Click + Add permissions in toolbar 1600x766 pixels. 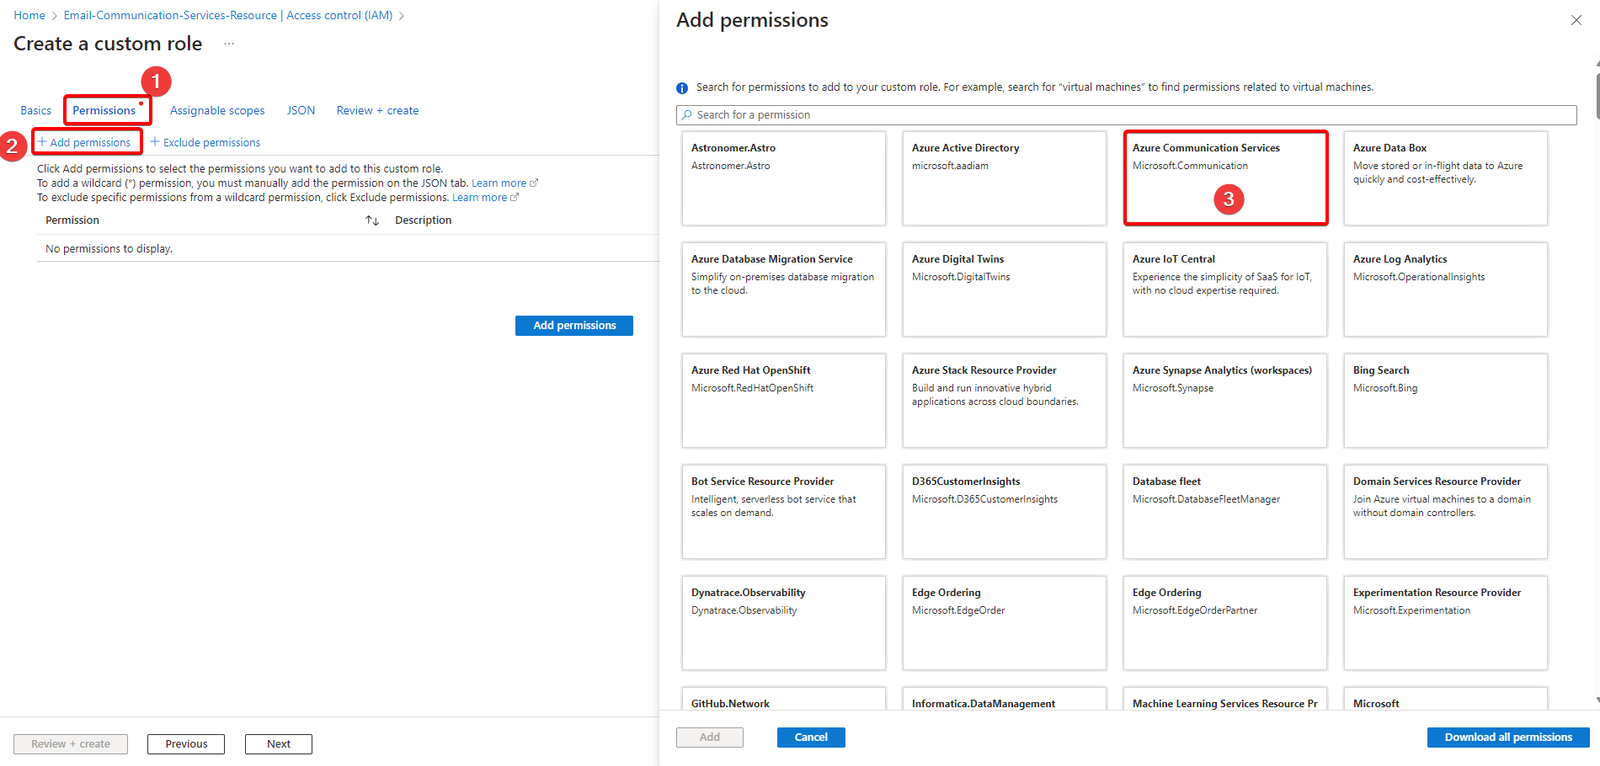84,142
